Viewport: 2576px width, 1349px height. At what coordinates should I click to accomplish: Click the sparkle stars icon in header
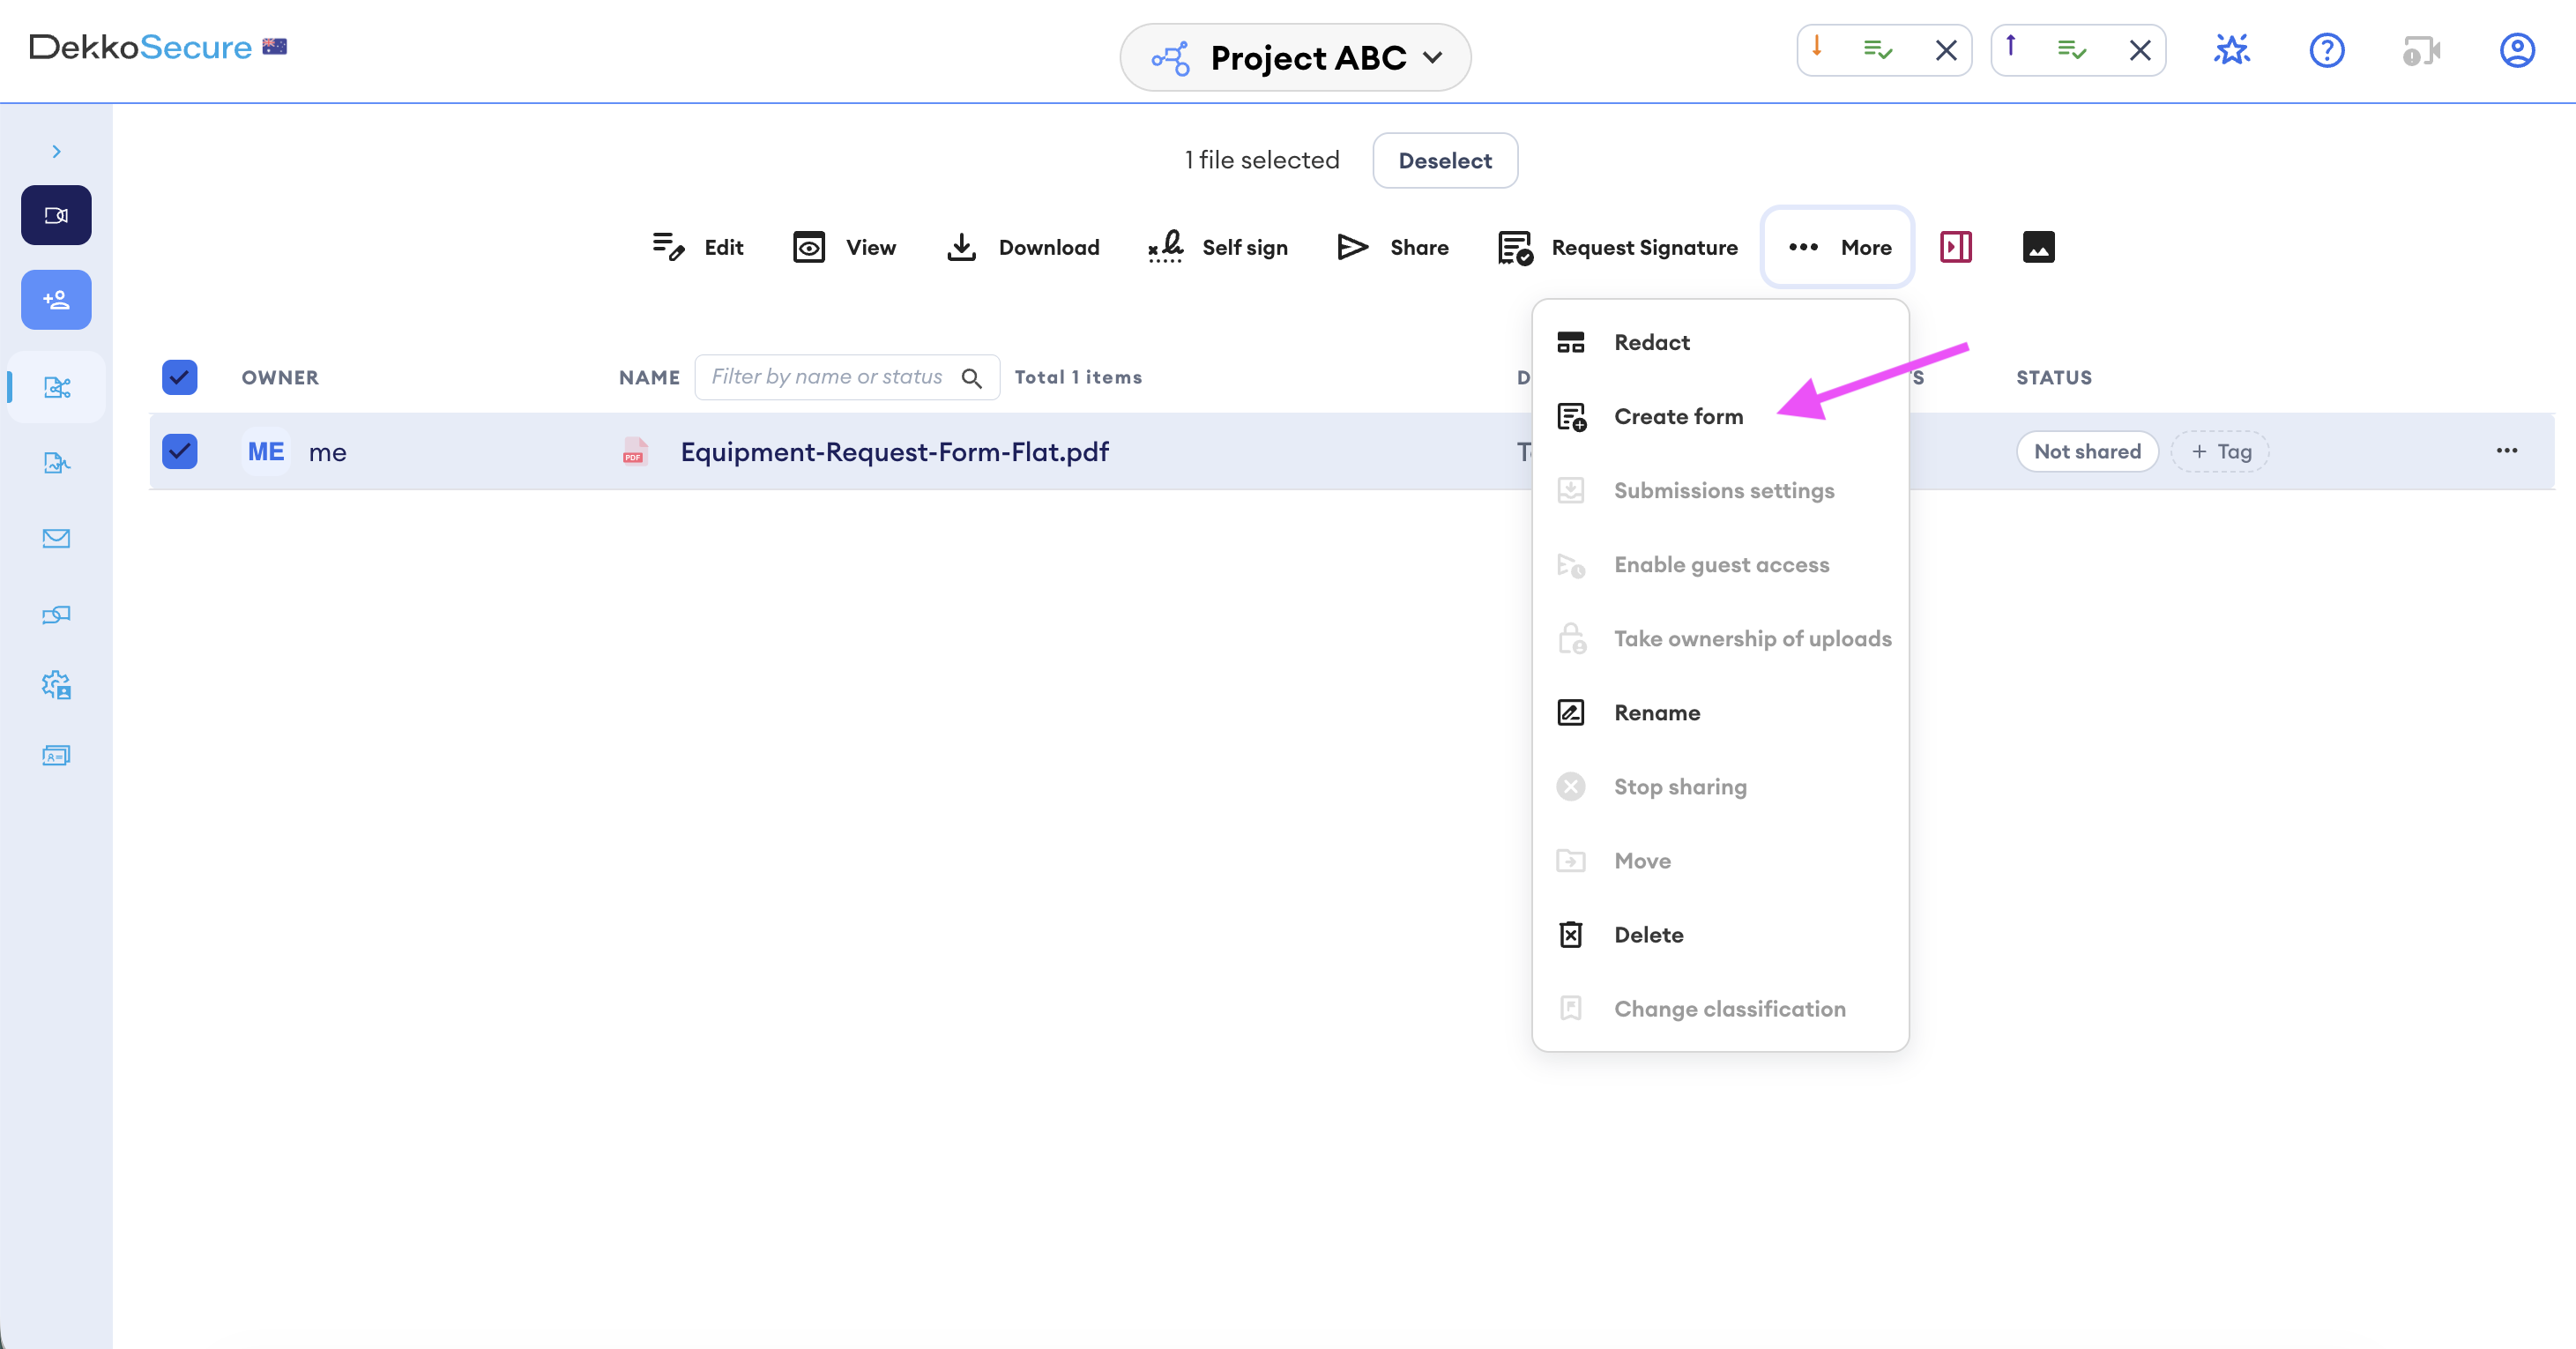[x=2232, y=49]
